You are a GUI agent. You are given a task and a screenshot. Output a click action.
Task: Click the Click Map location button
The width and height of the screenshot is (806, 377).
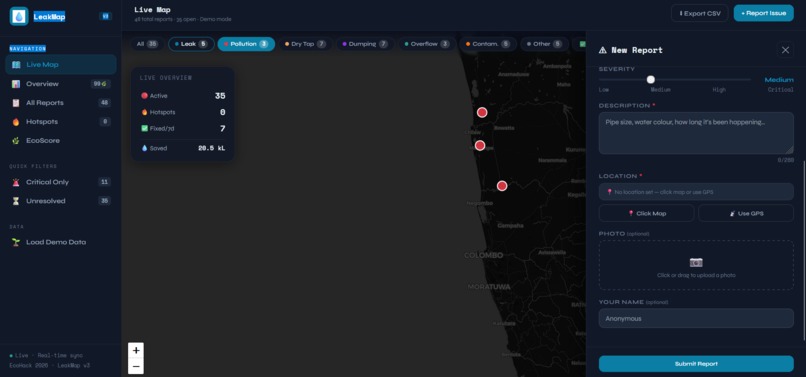[x=647, y=213]
